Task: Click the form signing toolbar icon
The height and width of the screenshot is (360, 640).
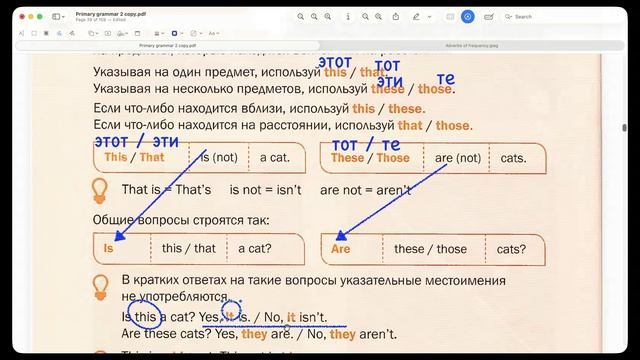Action: coord(489,17)
